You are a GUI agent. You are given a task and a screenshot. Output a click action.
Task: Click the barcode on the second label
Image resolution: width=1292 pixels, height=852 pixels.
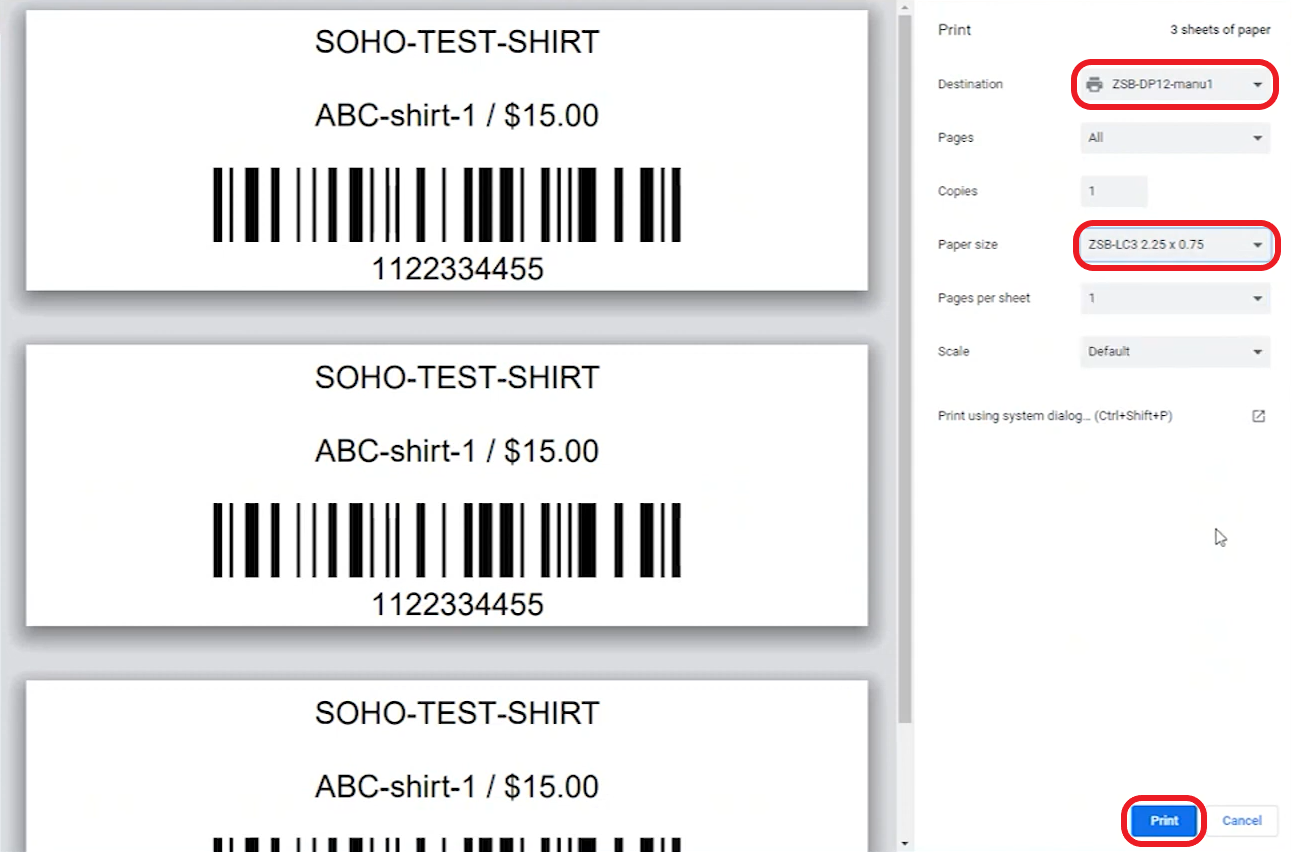[x=446, y=540]
